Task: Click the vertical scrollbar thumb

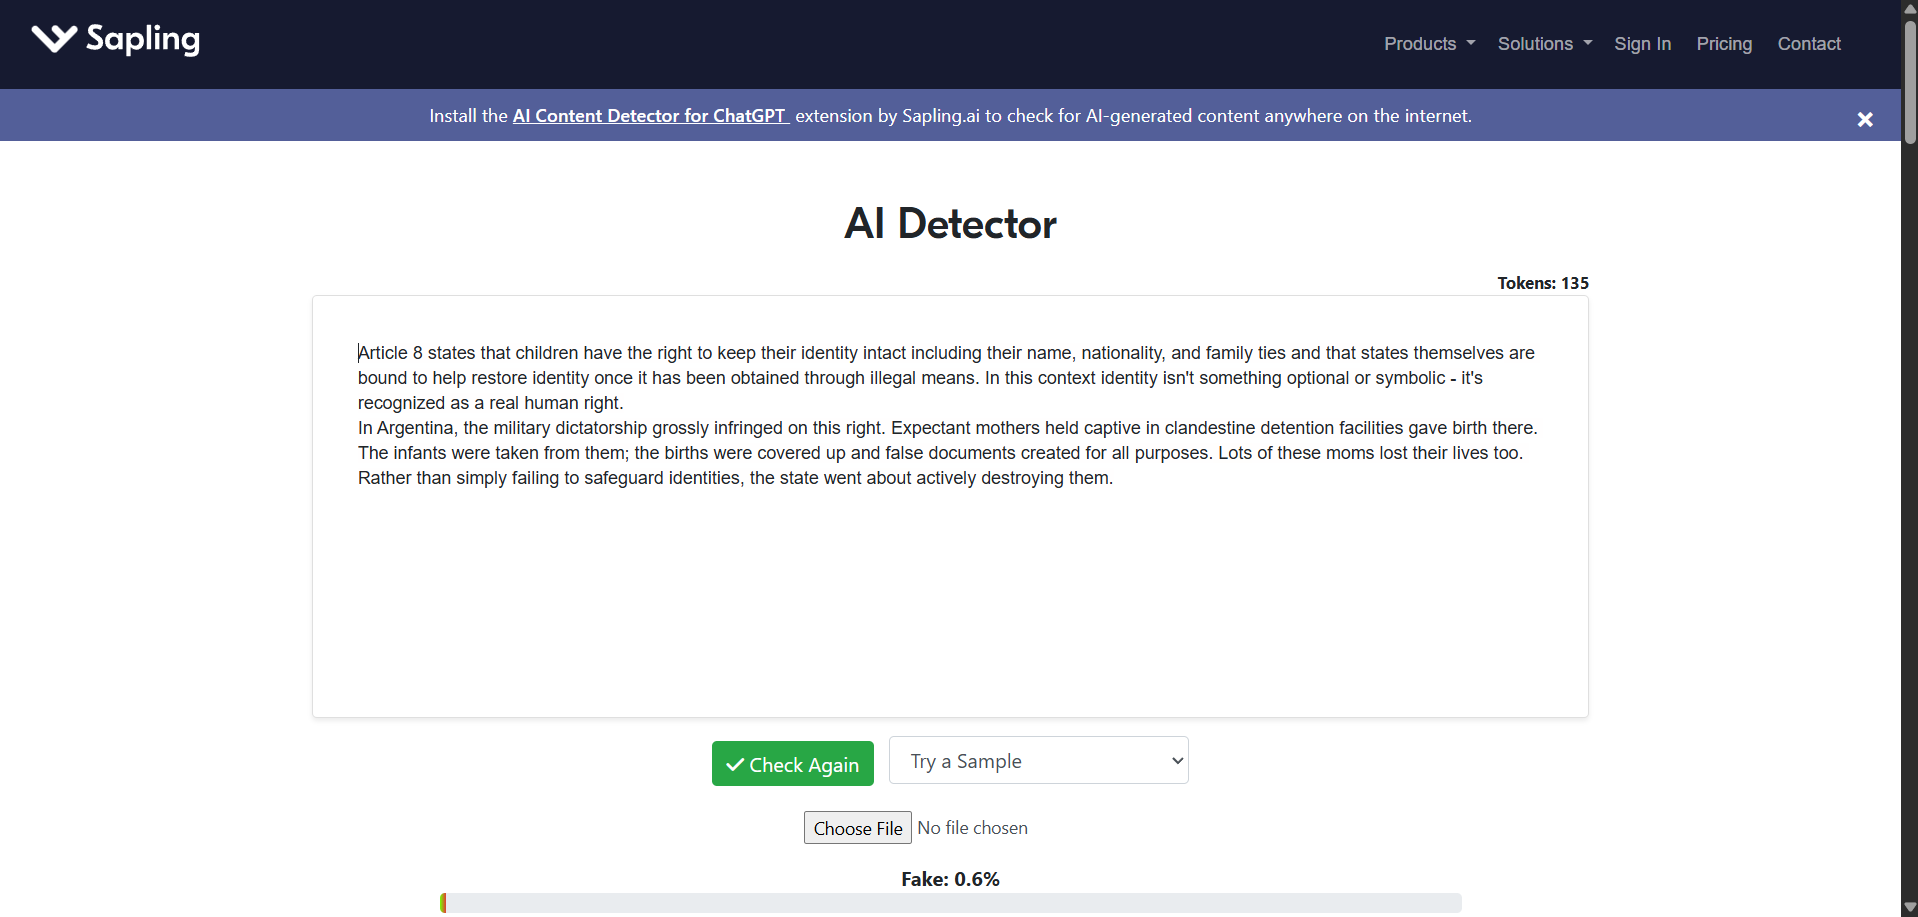Action: pos(1909,82)
